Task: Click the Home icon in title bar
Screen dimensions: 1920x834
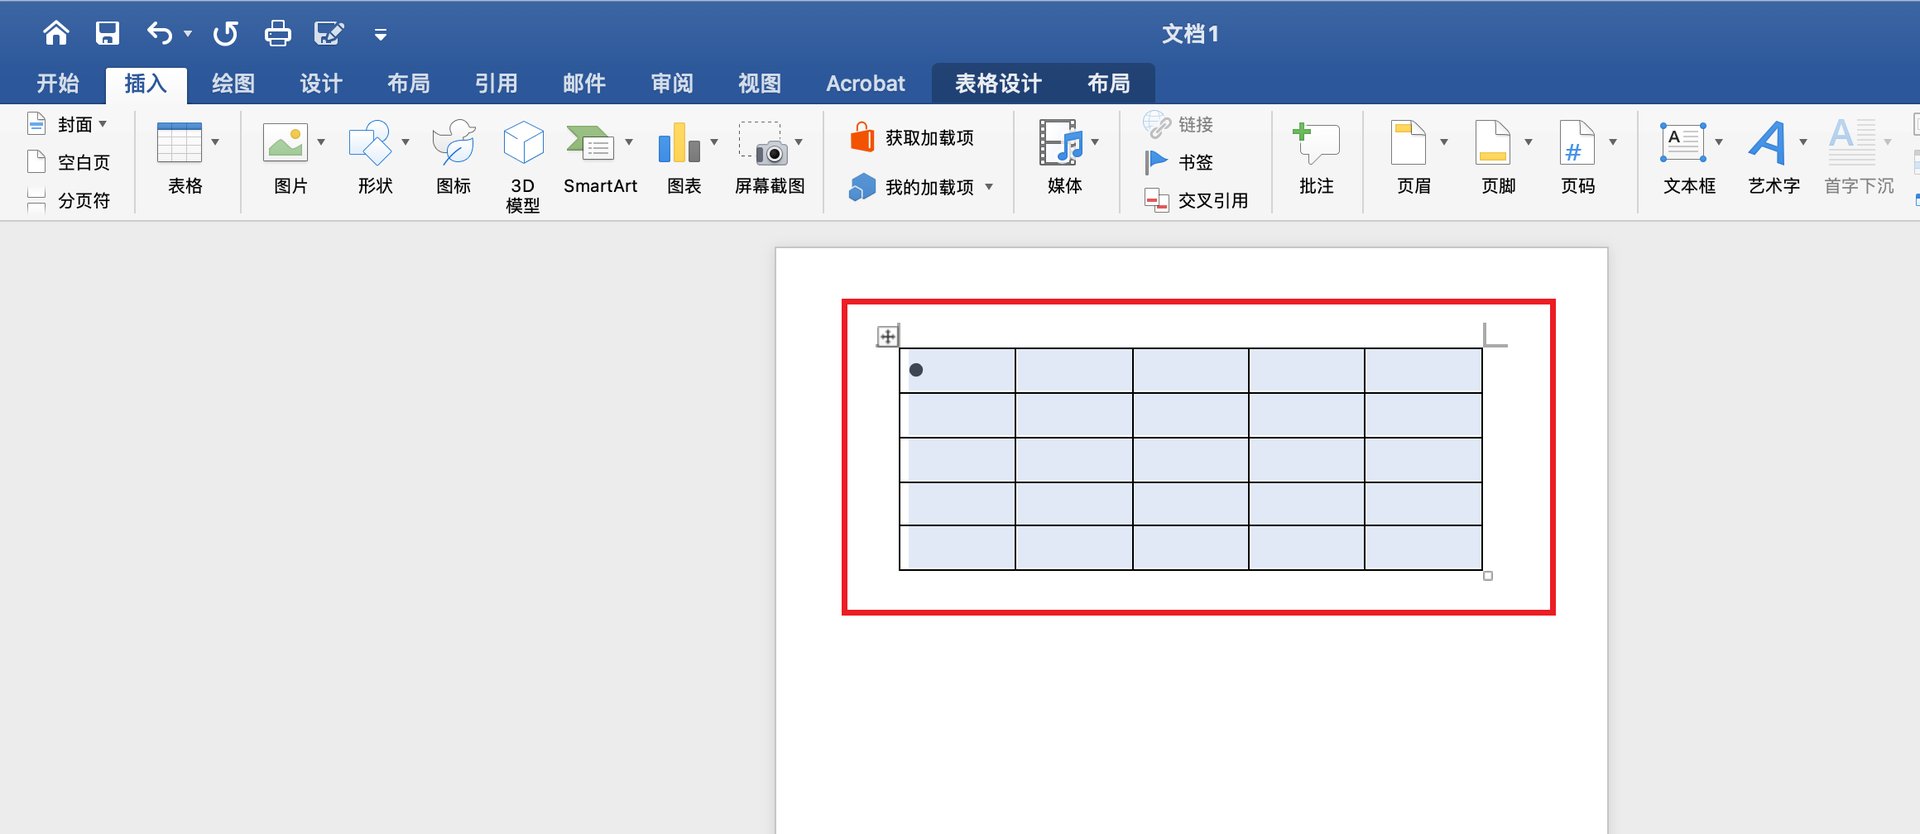Action: pos(56,33)
